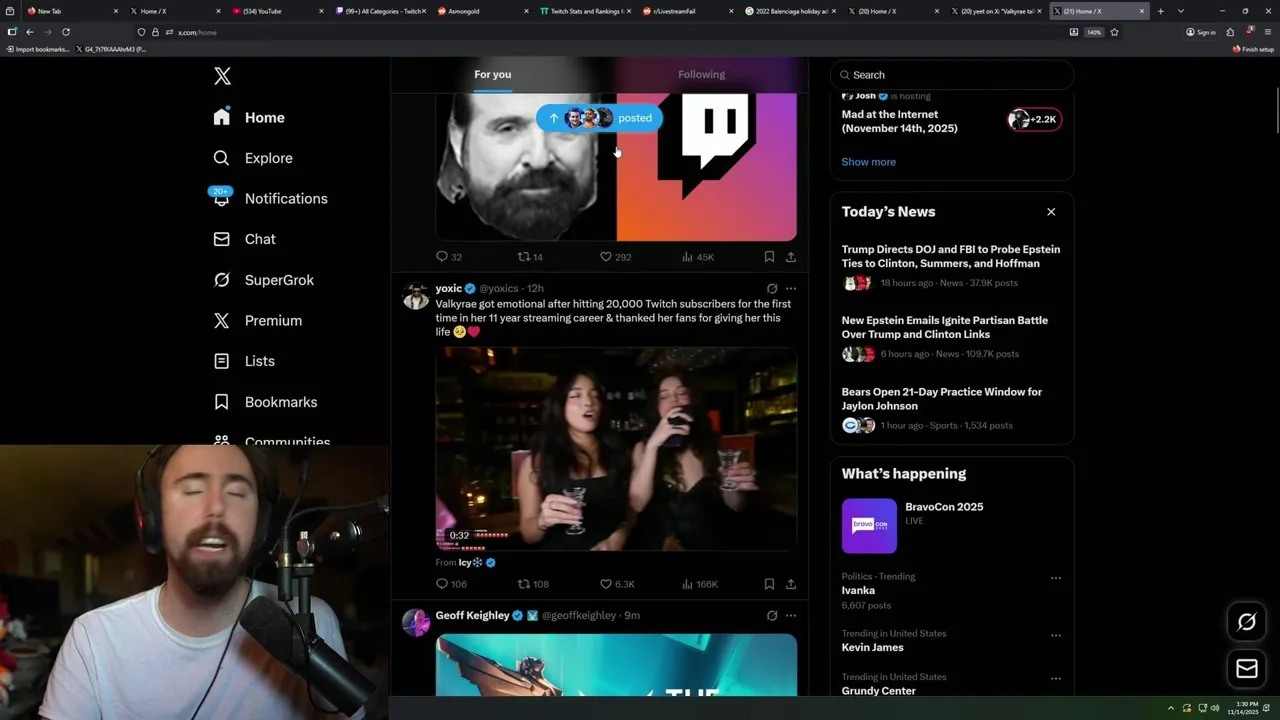Click Grok icon on Geoff Keighley post
1280x720 pixels.
pos(771,615)
